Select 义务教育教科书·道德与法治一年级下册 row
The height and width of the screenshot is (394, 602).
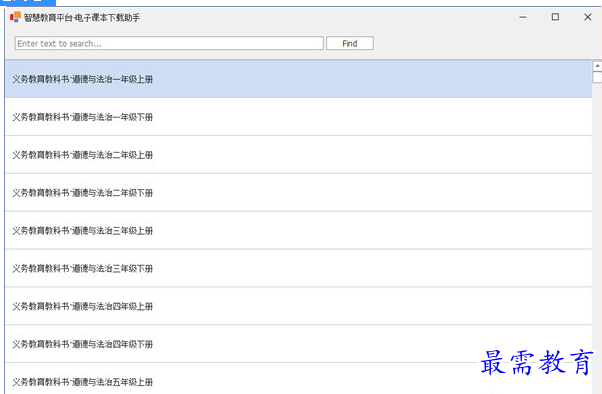(298, 117)
